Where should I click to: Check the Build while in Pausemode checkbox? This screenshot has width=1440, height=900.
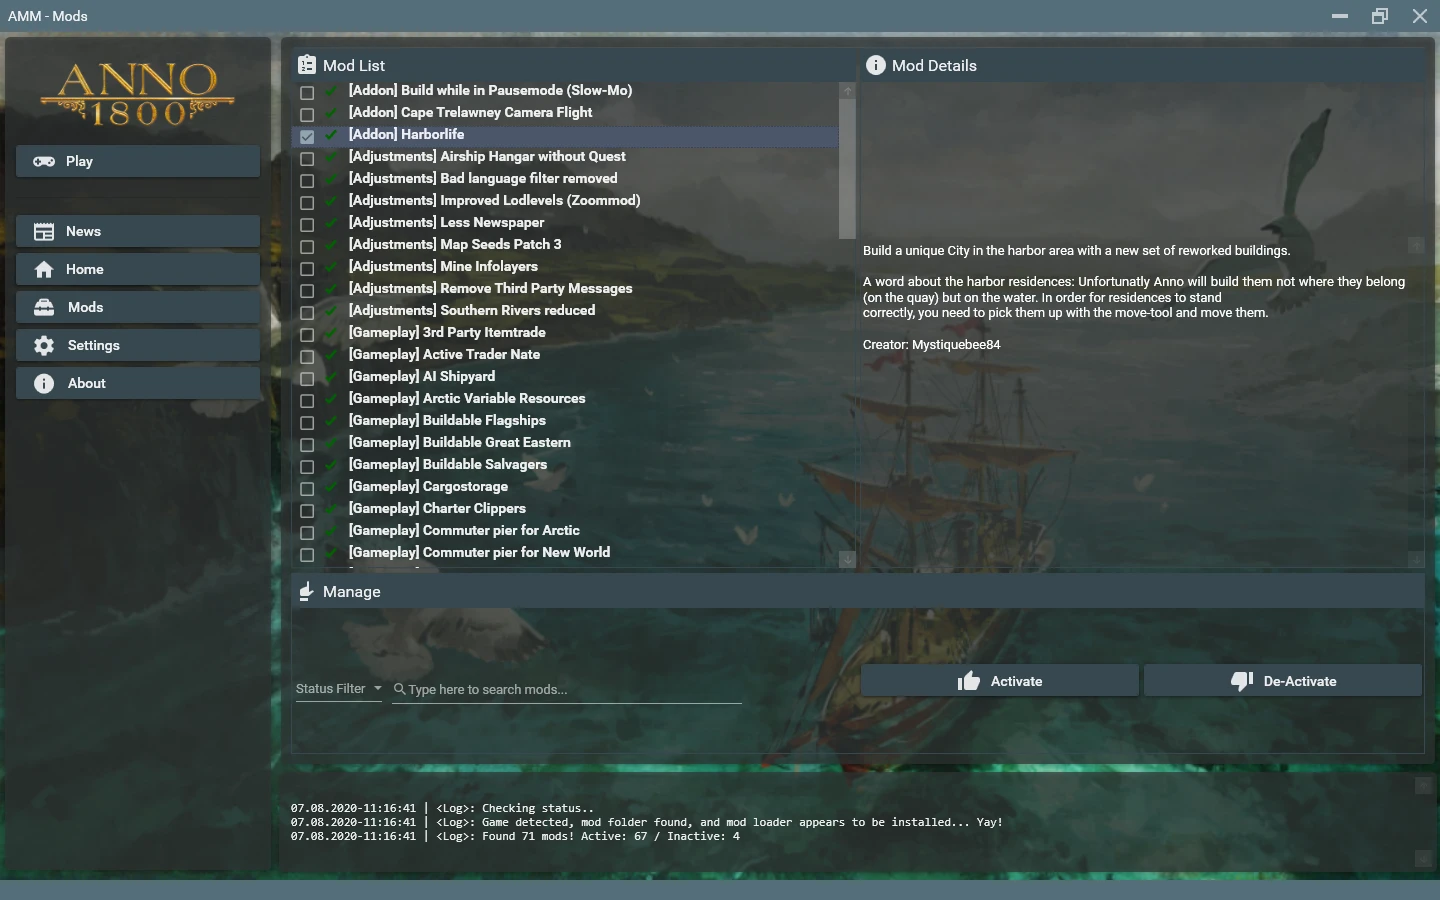(x=306, y=93)
